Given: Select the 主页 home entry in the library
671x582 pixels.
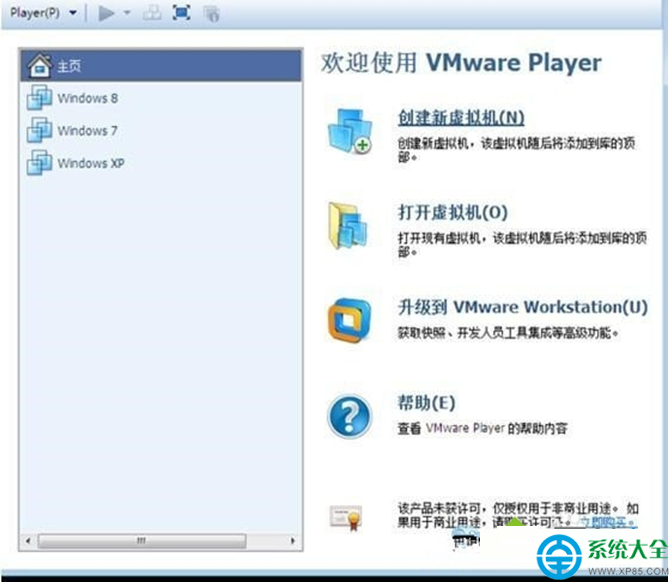Looking at the screenshot, I should click(x=161, y=65).
